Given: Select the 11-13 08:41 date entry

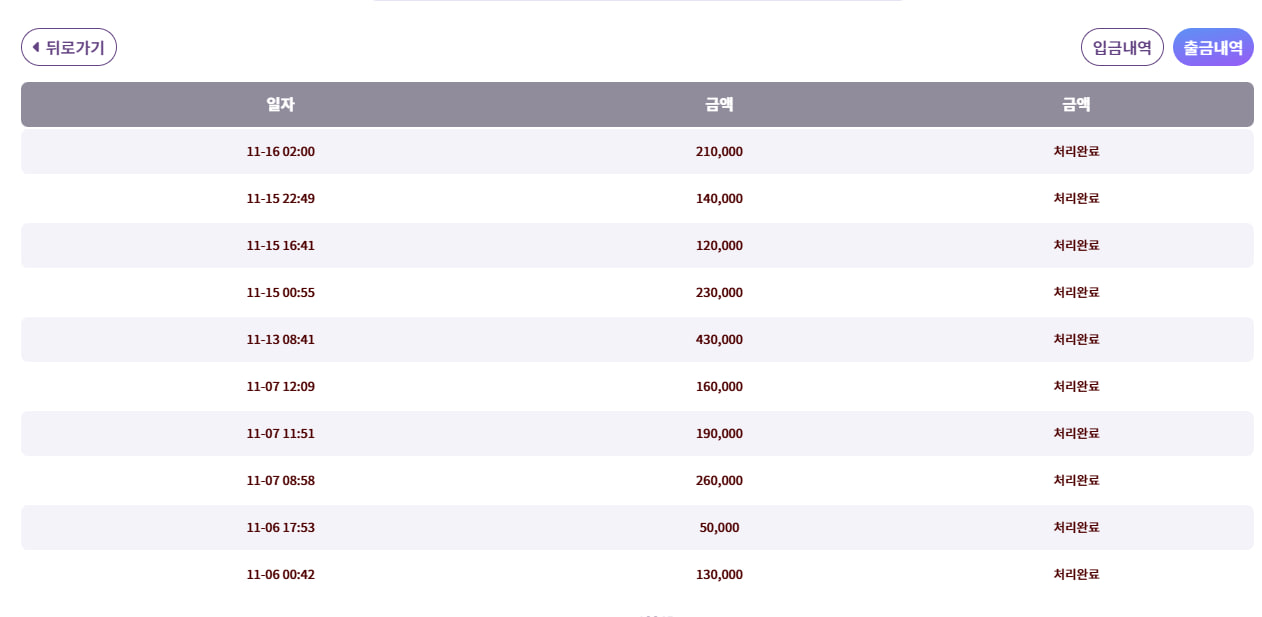Looking at the screenshot, I should tap(280, 340).
